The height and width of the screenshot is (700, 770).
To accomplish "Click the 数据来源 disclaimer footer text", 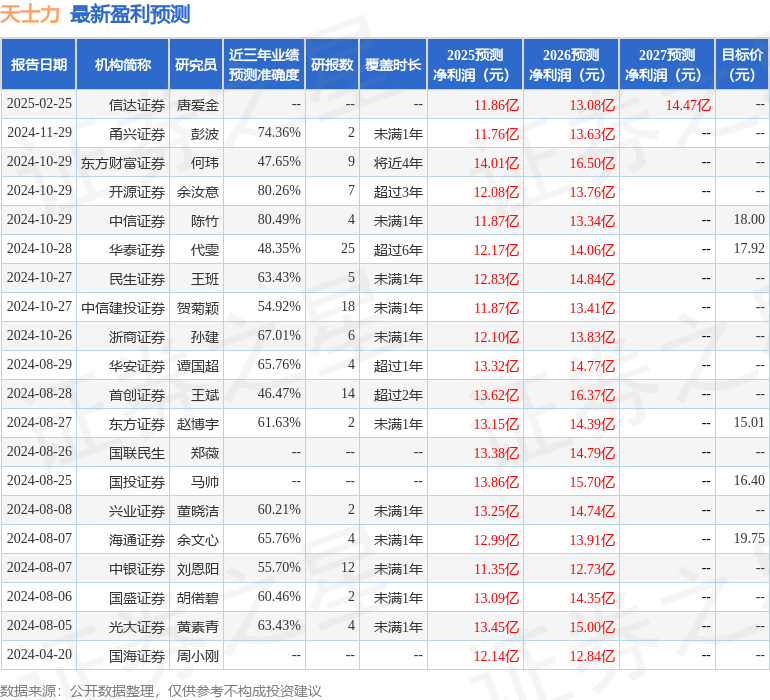I will [x=161, y=691].
